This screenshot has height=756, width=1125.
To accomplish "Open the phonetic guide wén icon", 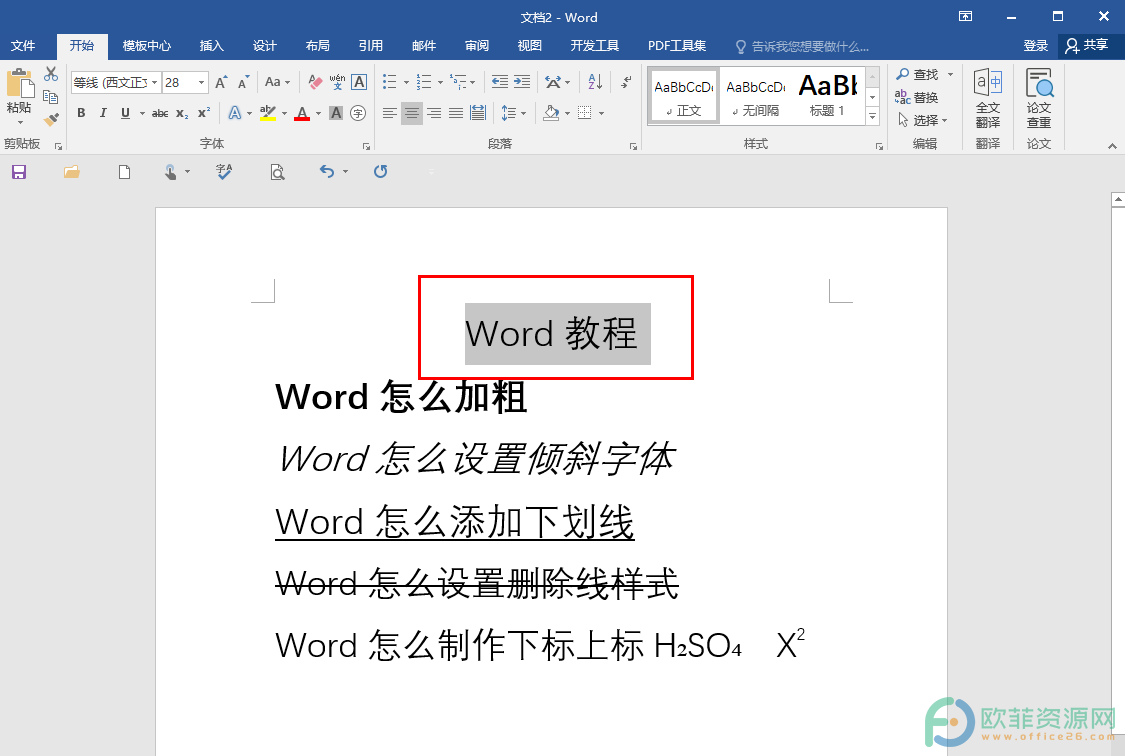I will pos(337,82).
